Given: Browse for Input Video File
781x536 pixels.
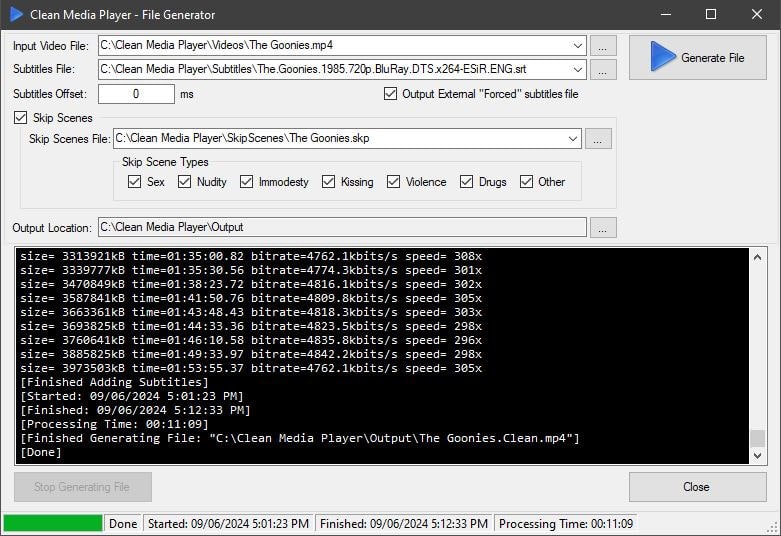Looking at the screenshot, I should (x=603, y=46).
